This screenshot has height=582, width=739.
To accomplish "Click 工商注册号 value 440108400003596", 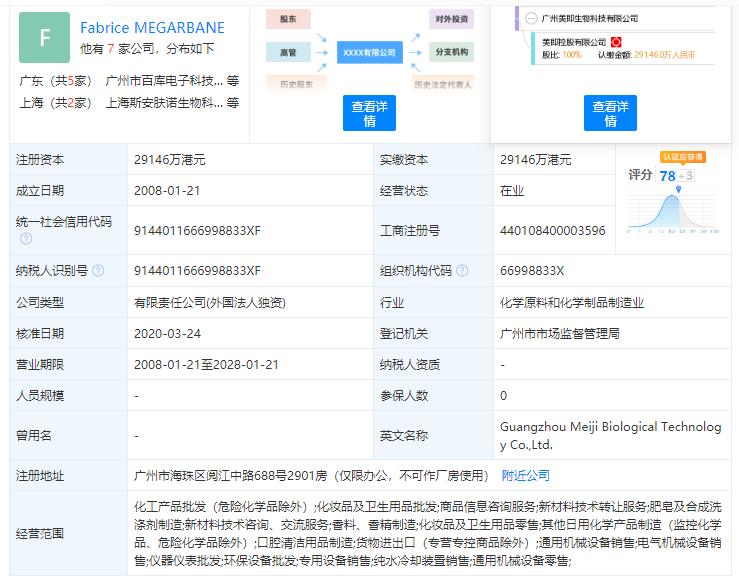I will point(552,230).
